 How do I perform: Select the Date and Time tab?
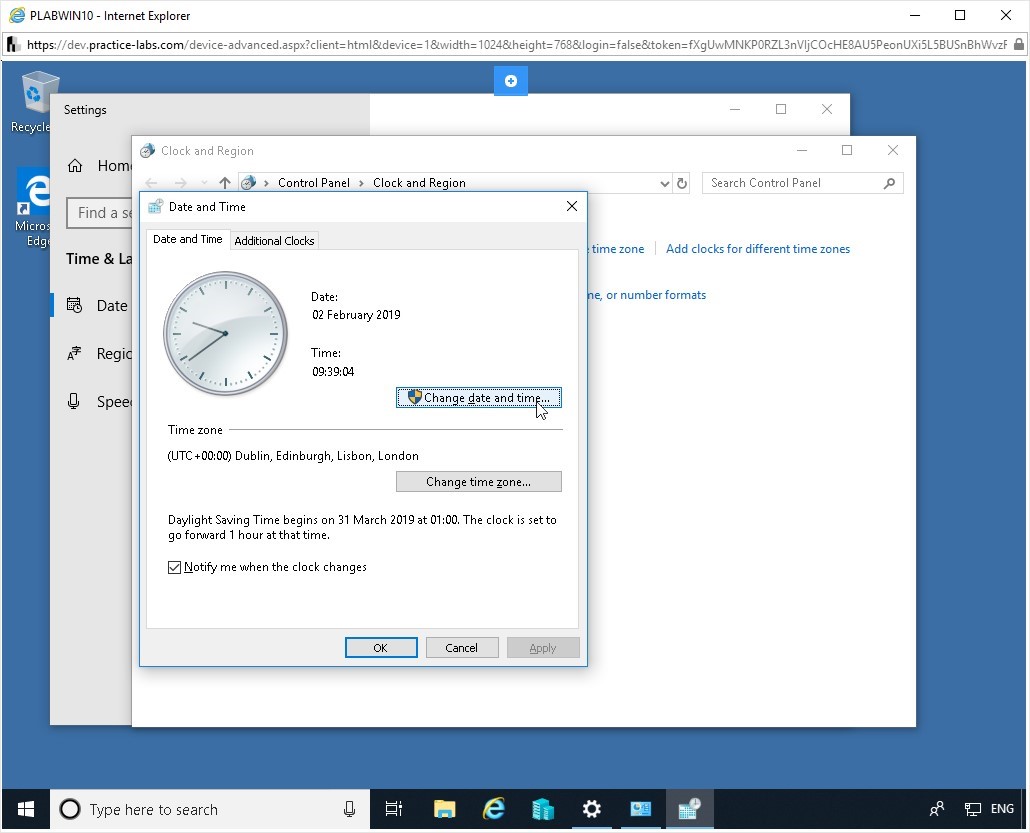click(x=188, y=239)
